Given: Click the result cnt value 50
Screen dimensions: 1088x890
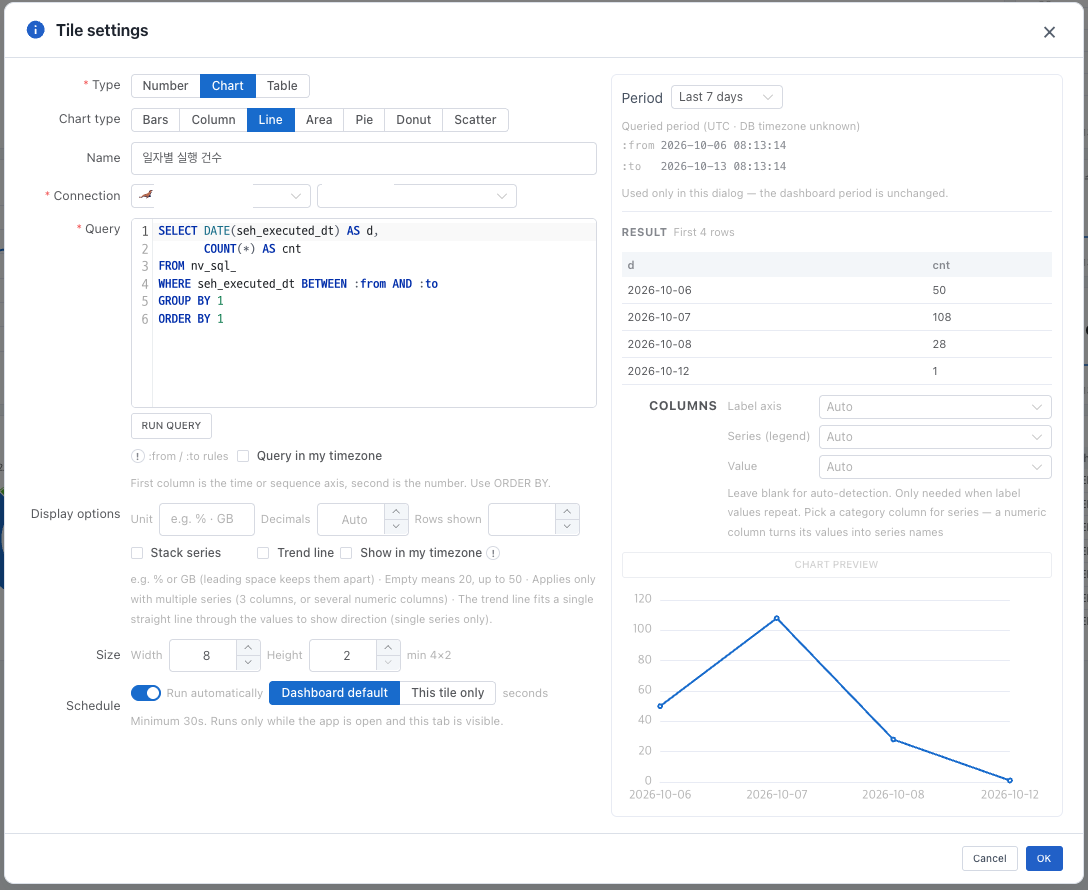Looking at the screenshot, I should click(939, 290).
